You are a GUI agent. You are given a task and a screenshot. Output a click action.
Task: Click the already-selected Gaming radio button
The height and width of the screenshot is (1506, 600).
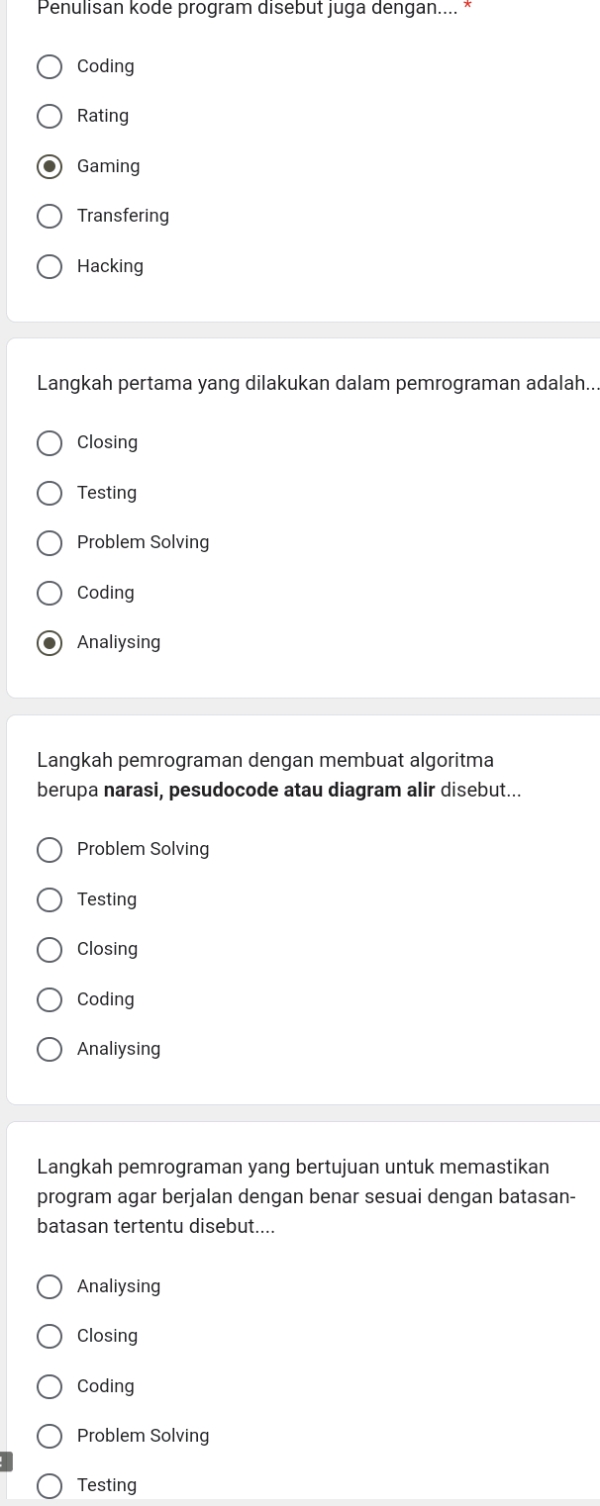(x=49, y=166)
